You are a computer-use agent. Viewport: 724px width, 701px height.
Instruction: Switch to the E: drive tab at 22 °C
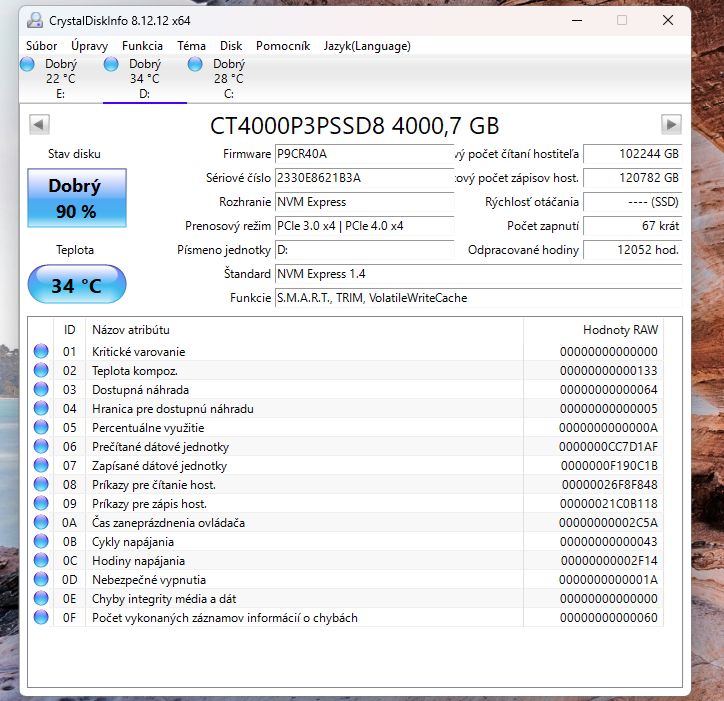coord(60,79)
